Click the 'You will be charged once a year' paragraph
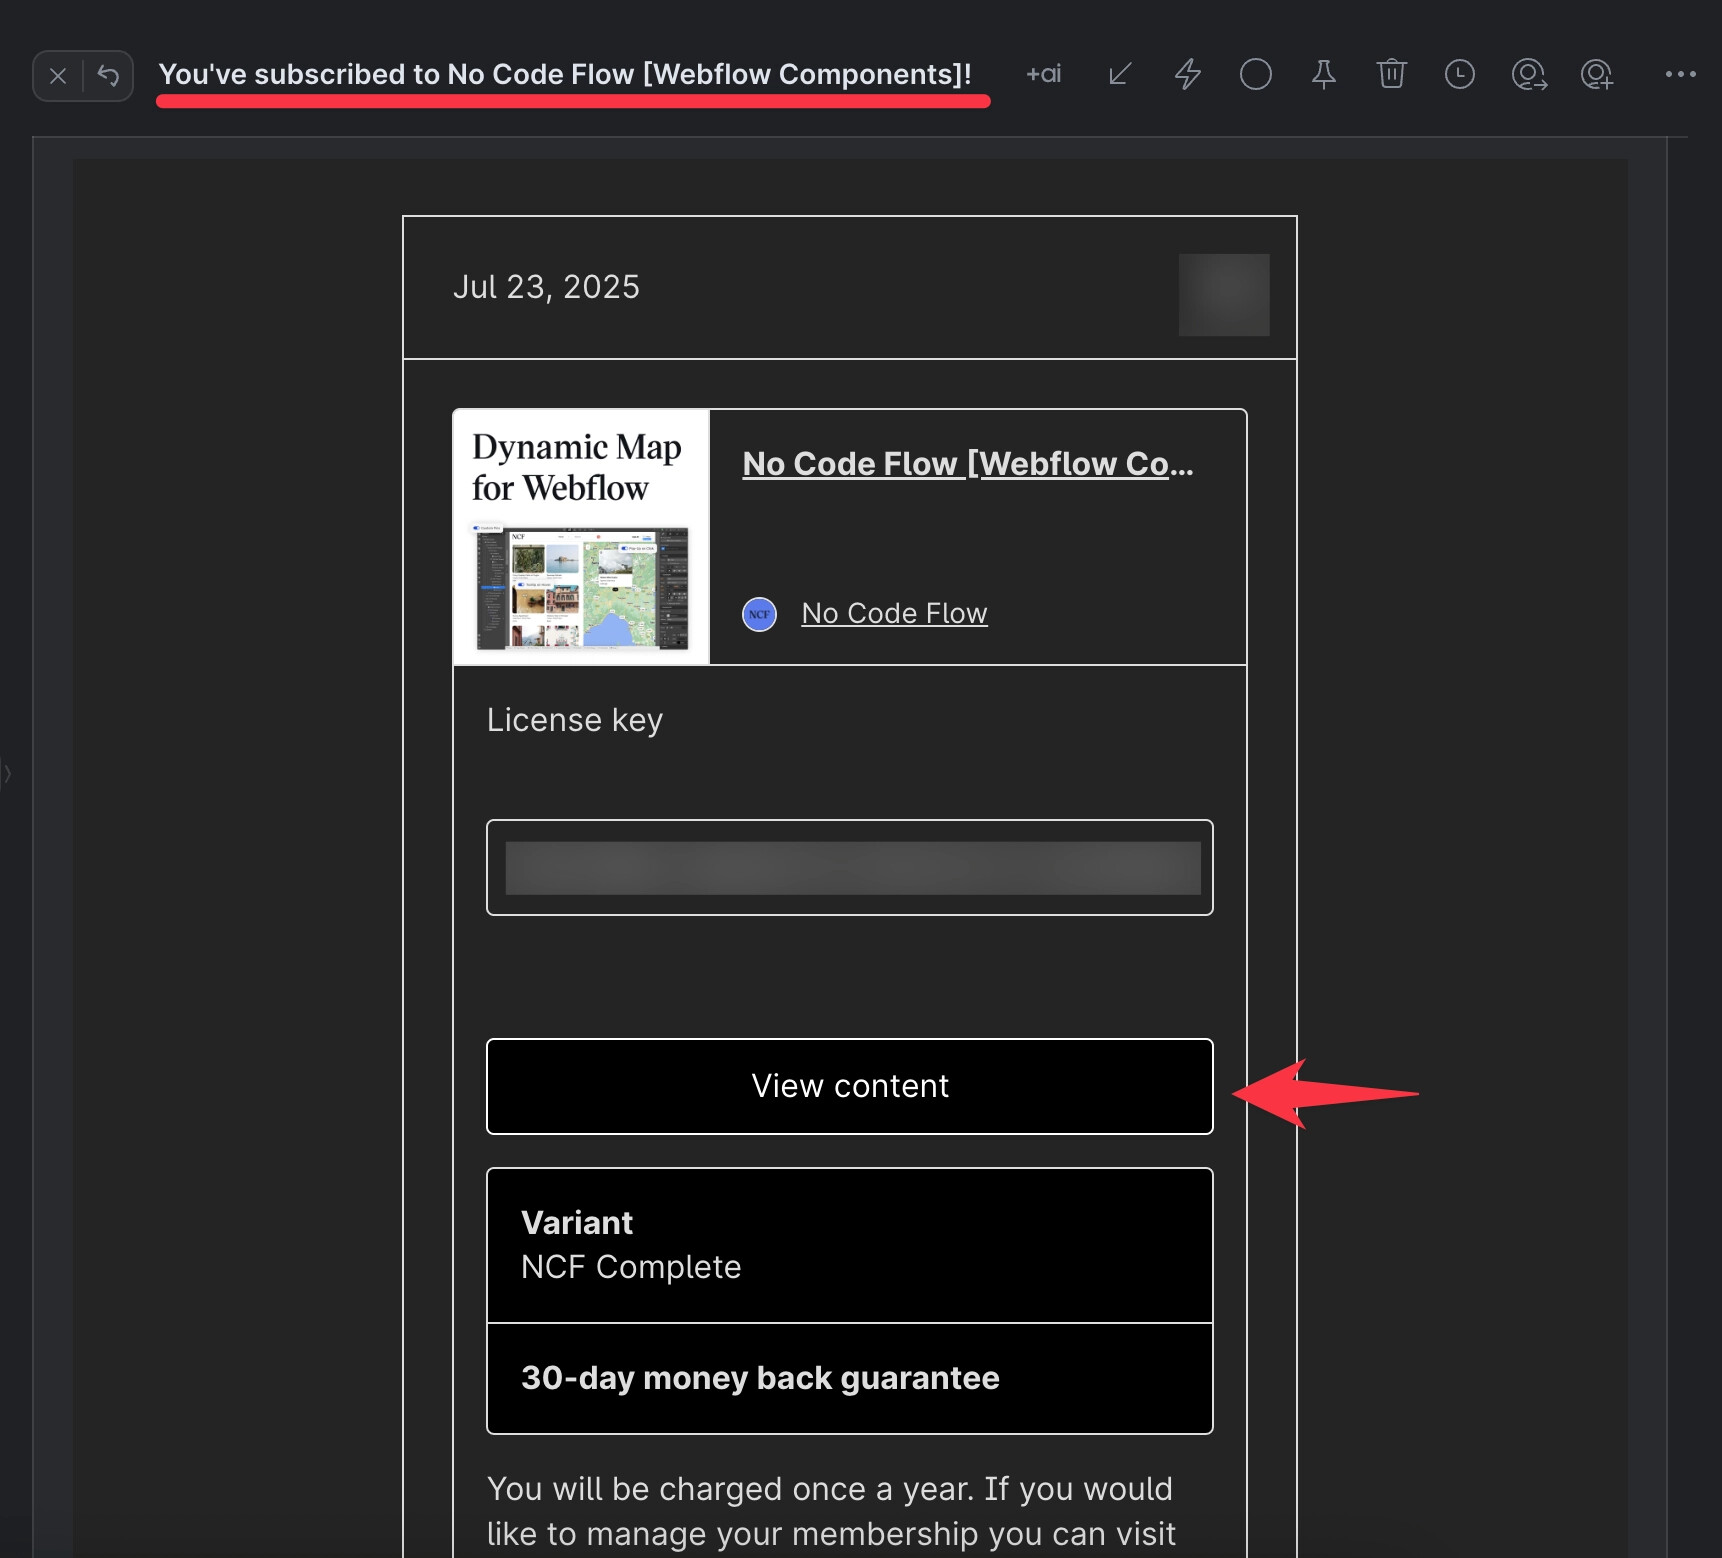Screen dimensions: 1722x1558 831,1512
